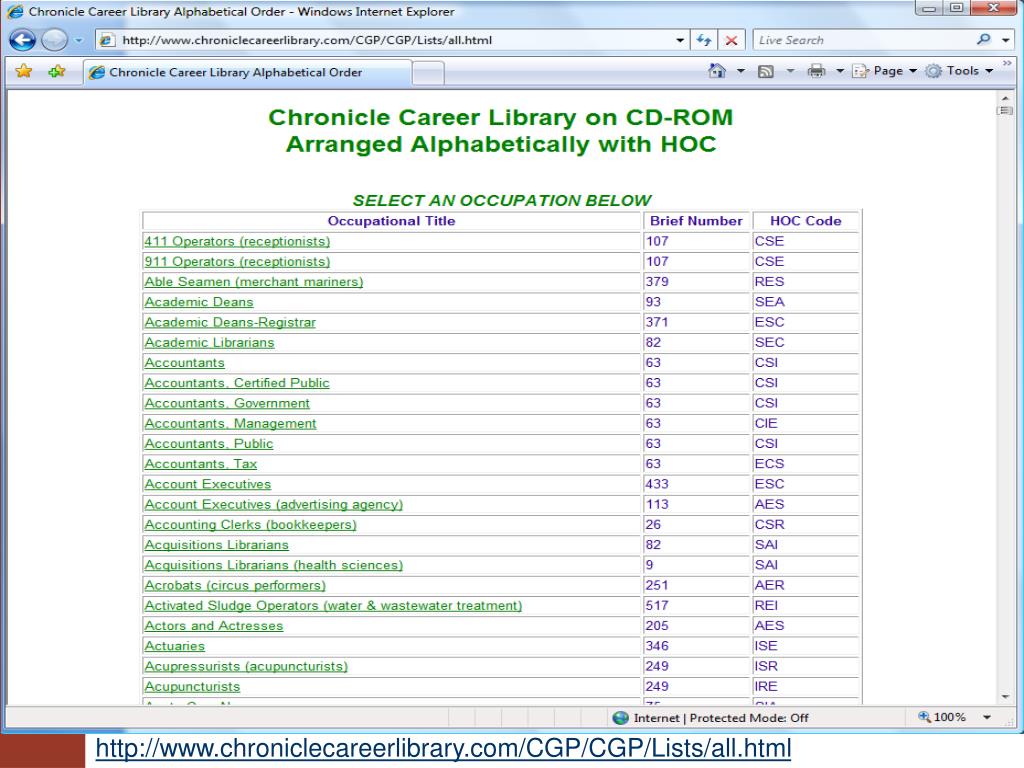Open the 411 Operators (receptionists) link
The height and width of the screenshot is (768, 1024).
pos(237,241)
